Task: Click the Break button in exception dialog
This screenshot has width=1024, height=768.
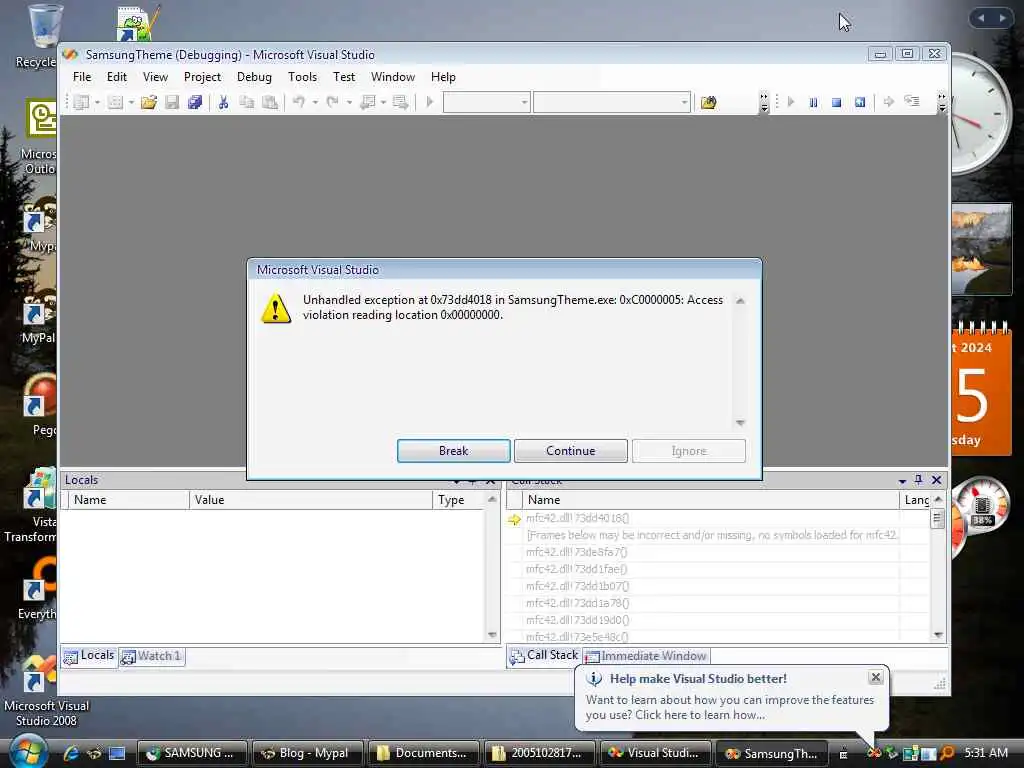Action: 454,451
